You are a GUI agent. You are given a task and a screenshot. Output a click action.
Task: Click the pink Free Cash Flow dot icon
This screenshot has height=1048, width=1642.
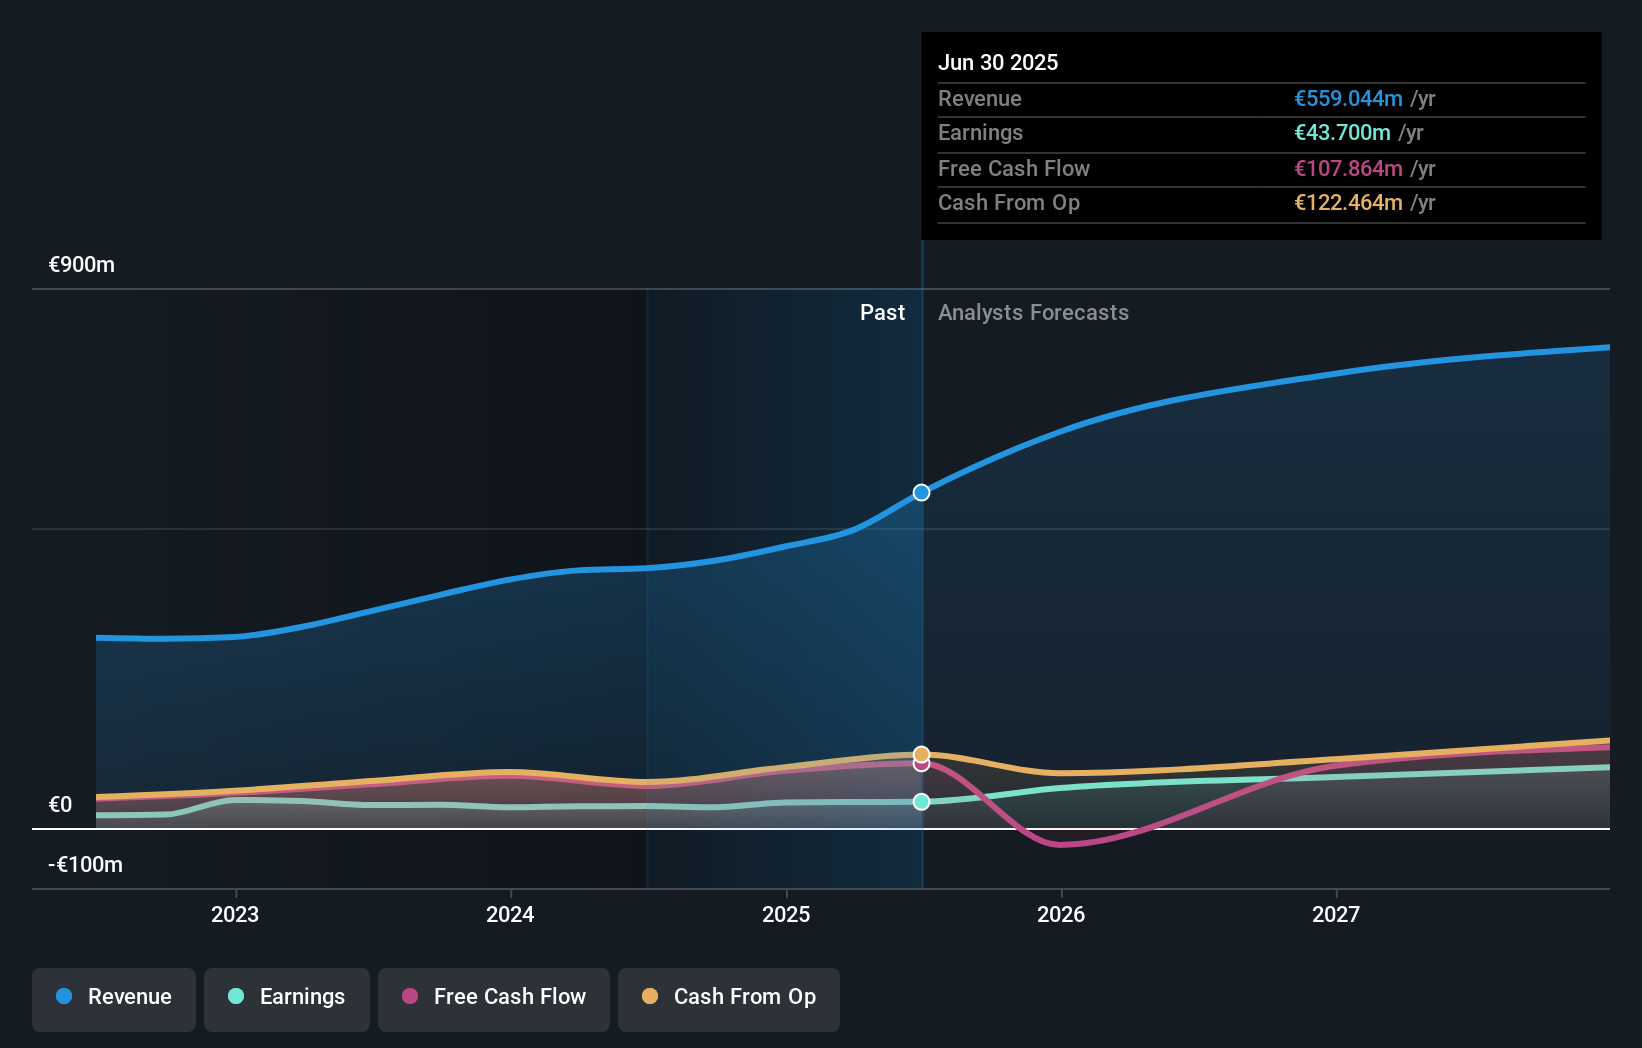tap(410, 997)
